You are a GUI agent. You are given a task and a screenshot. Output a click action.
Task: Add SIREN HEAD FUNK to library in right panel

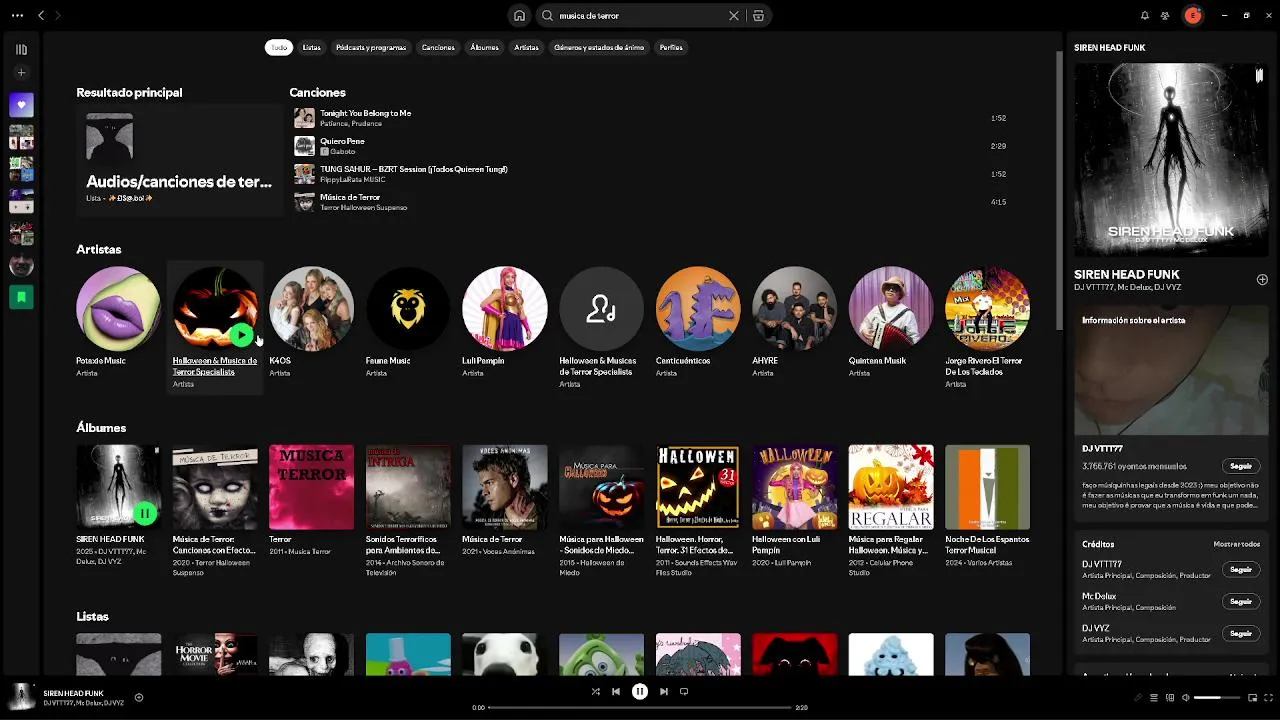(x=1262, y=280)
